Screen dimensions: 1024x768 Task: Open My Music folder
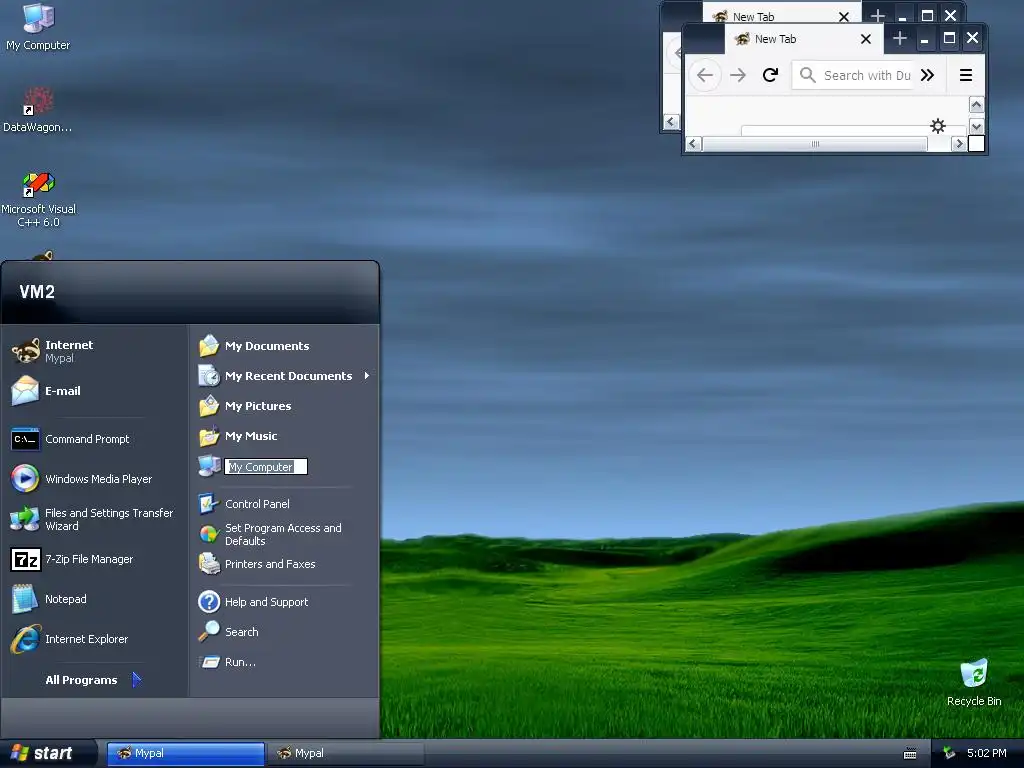(x=238, y=436)
